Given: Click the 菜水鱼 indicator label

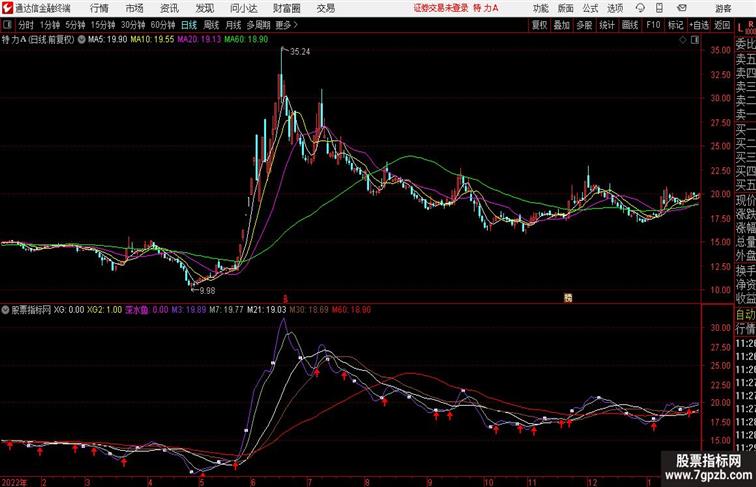Looking at the screenshot, I should 136,310.
